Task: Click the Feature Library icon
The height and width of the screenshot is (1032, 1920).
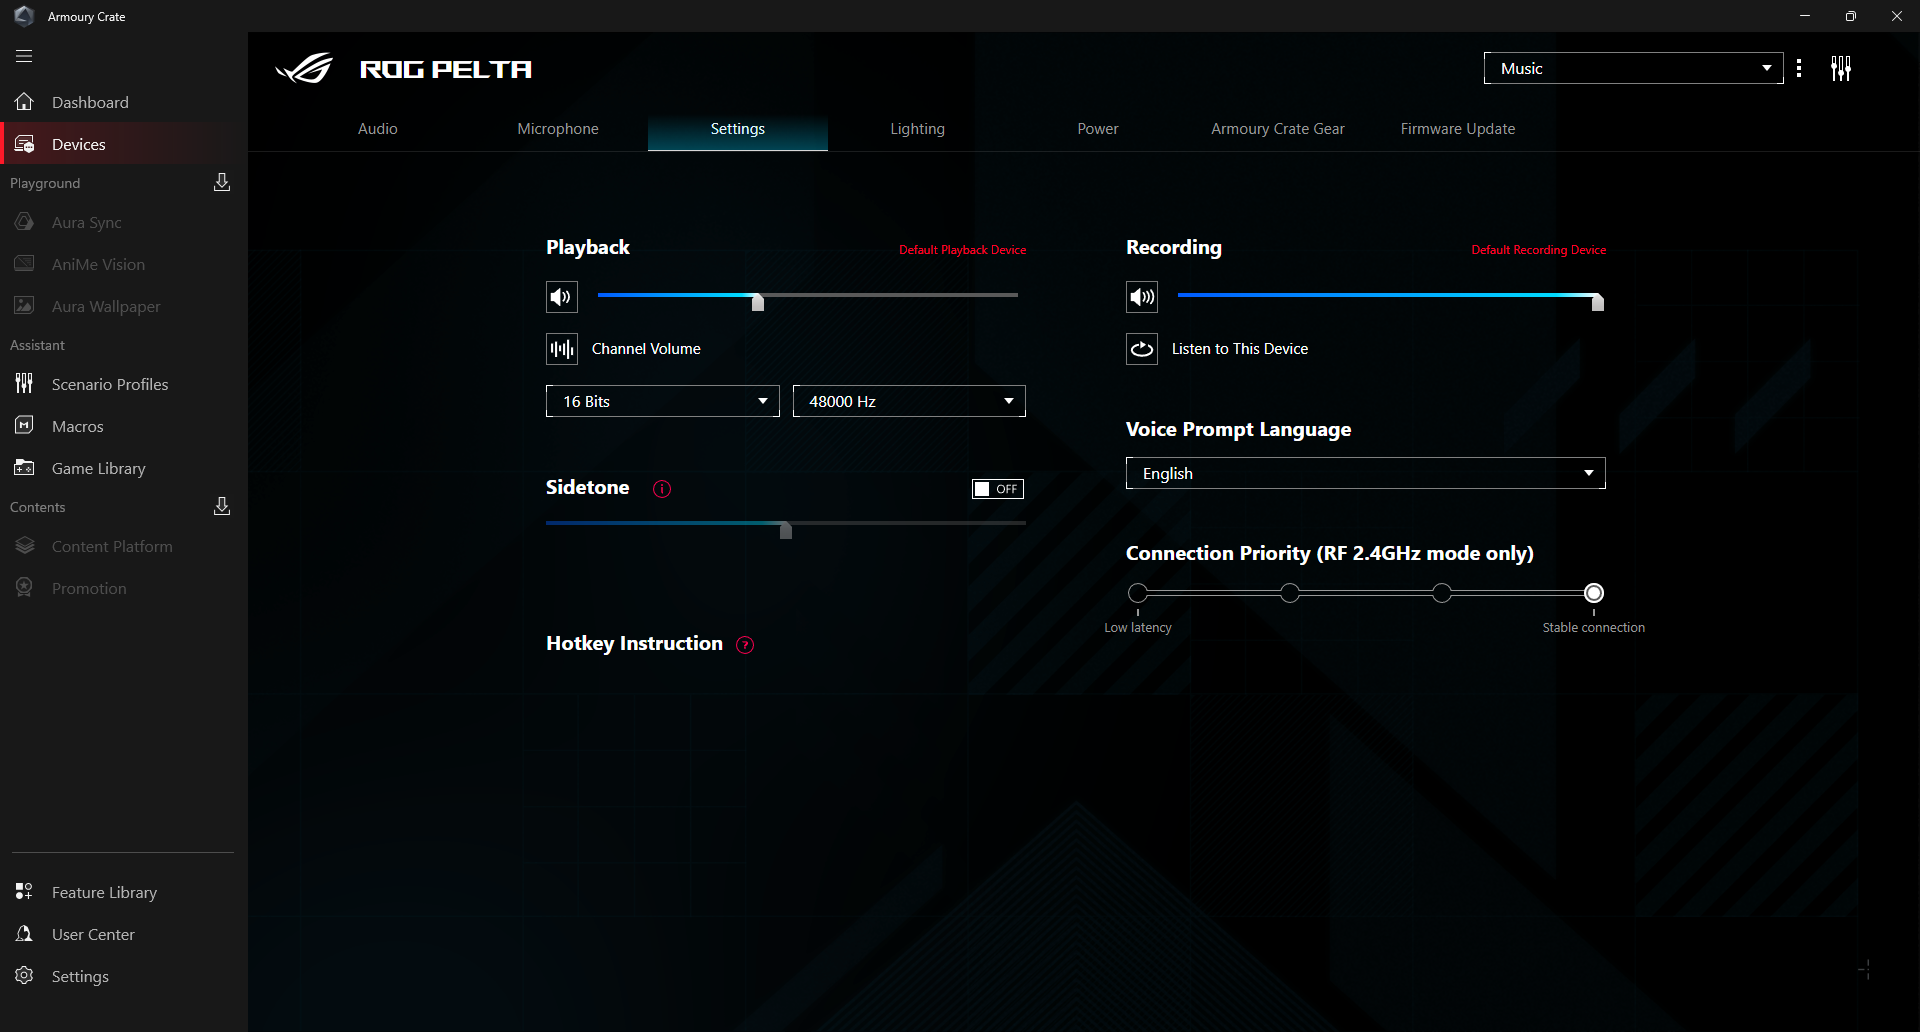Action: tap(25, 892)
